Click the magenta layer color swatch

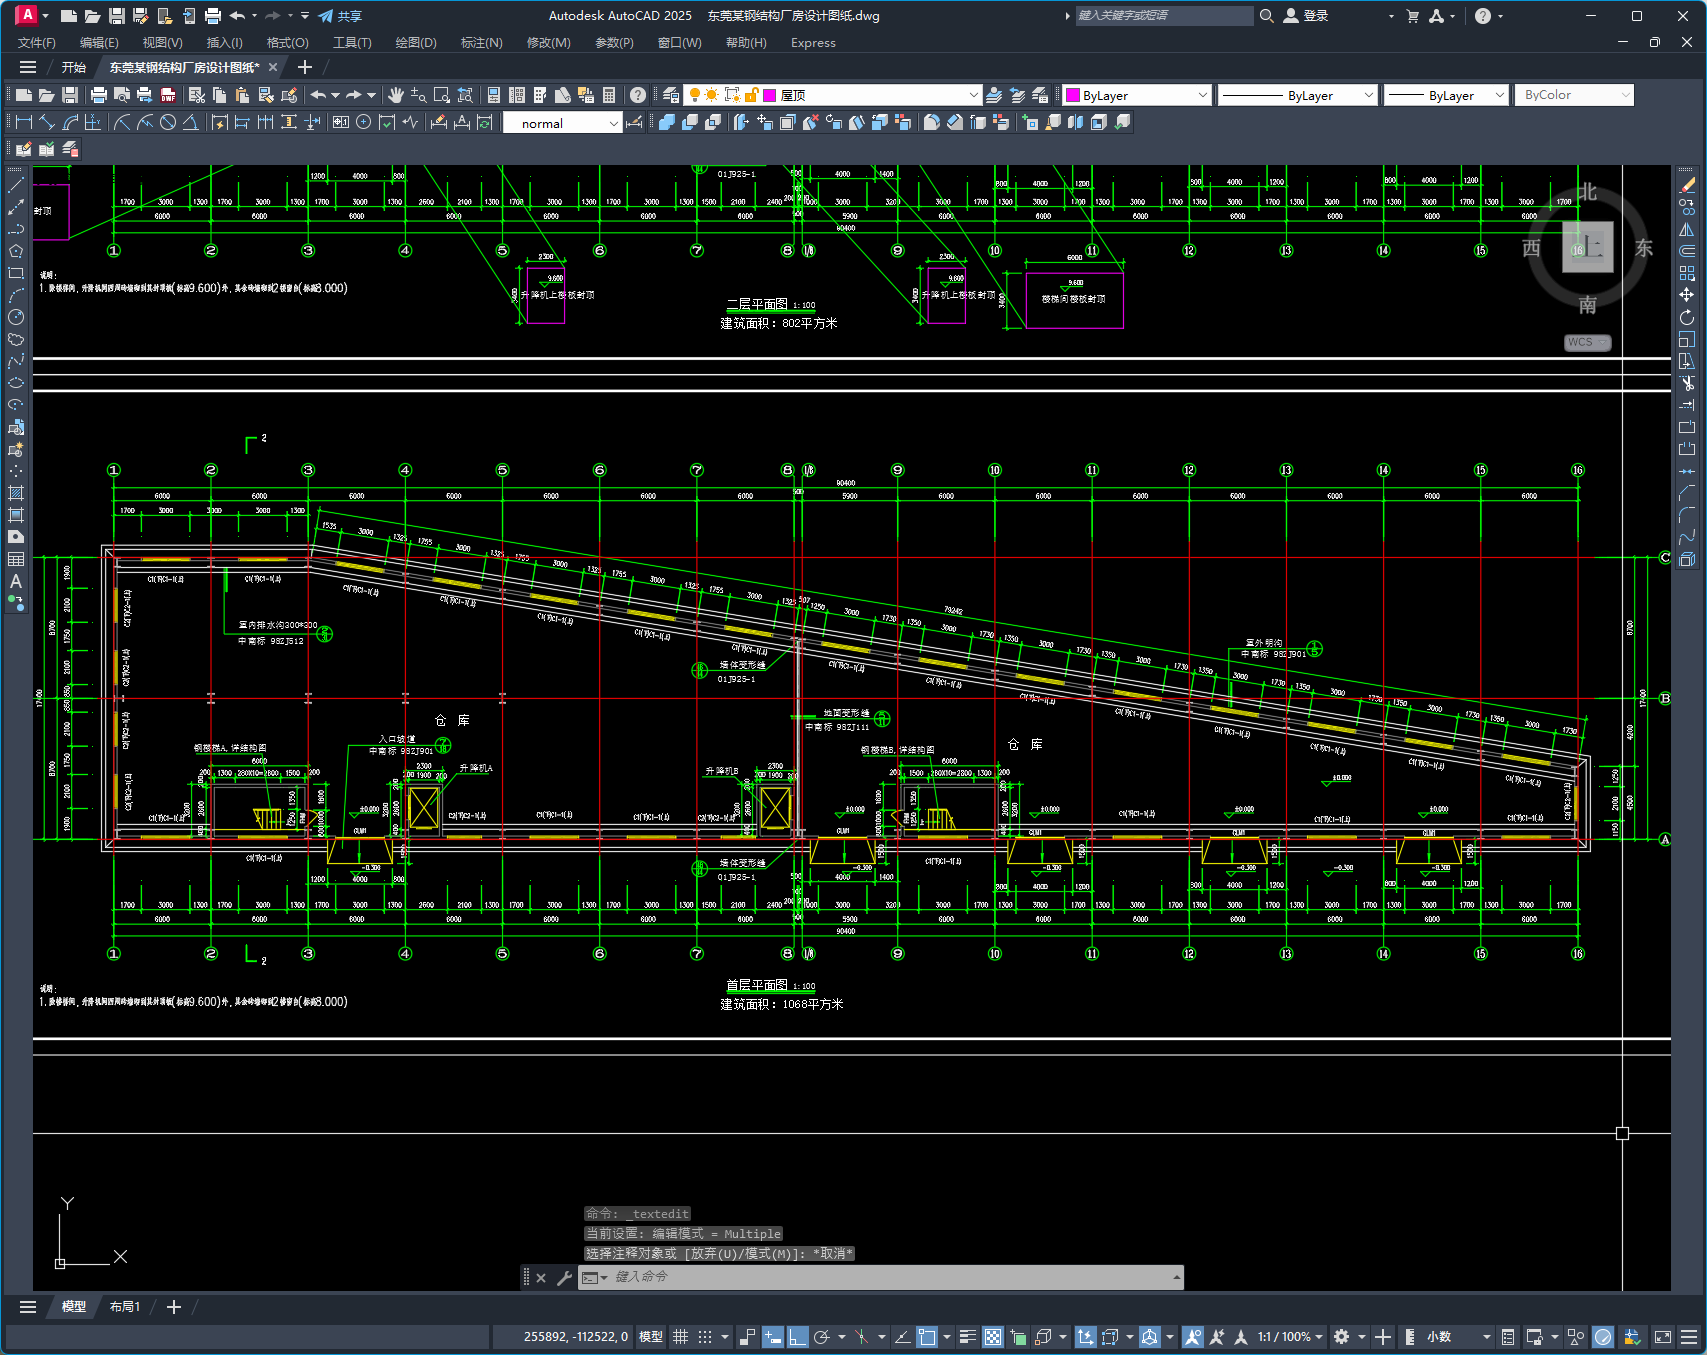770,95
